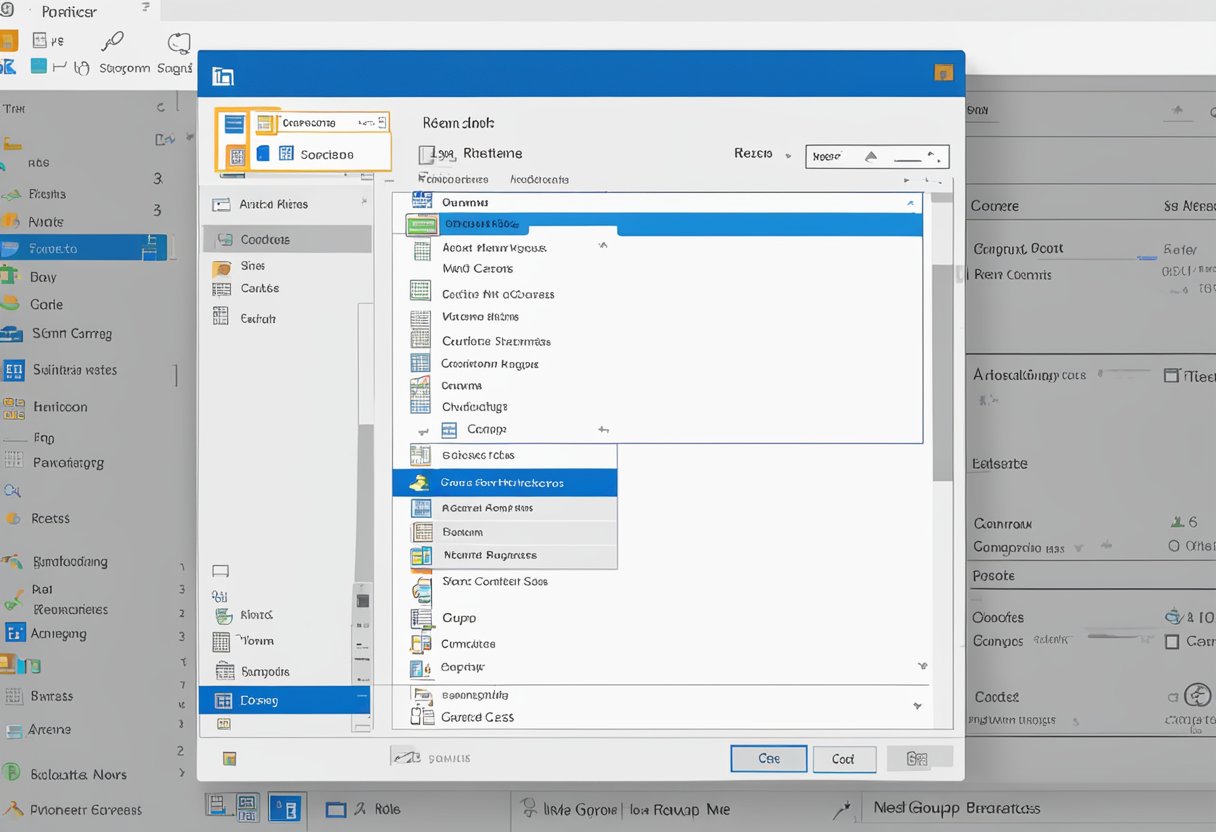This screenshot has height=832, width=1216.
Task: Click the app icon in the dialog title bar
Action: point(222,74)
